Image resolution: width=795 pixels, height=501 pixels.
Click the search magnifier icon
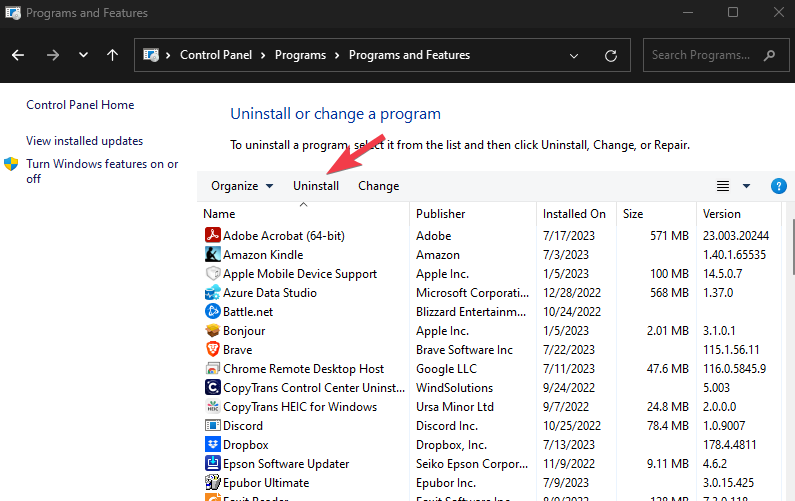tap(770, 55)
